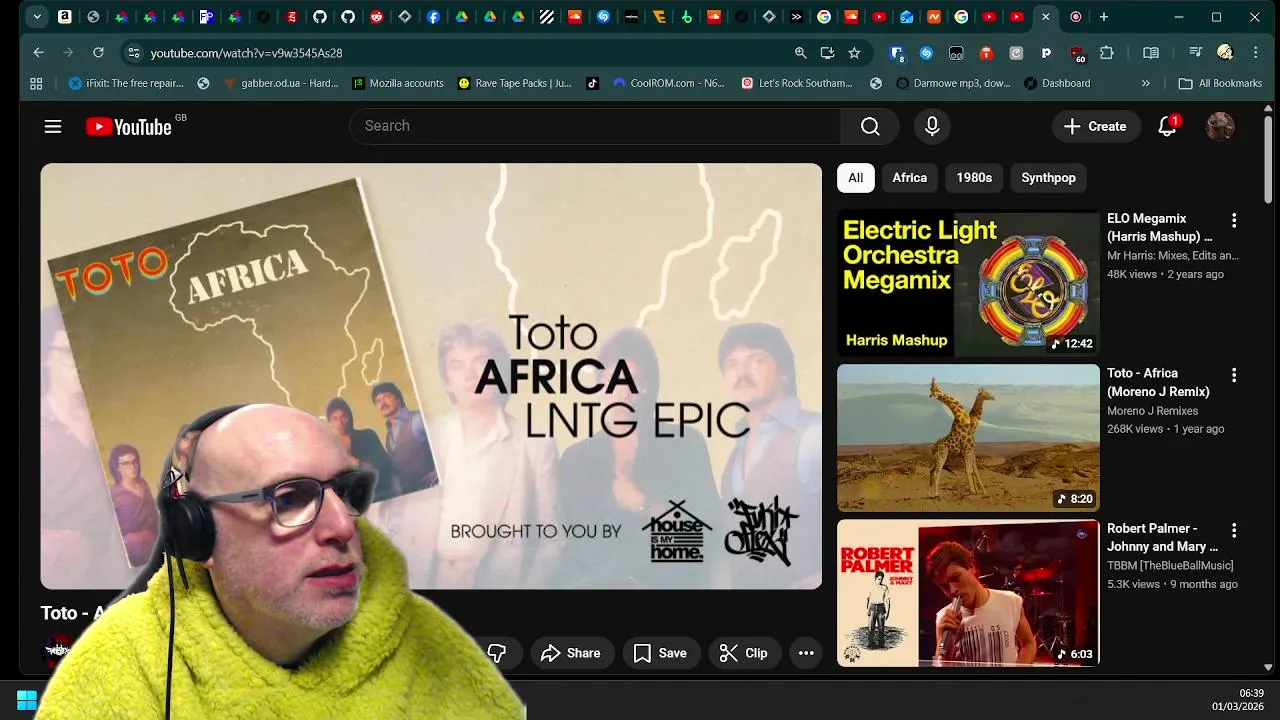This screenshot has height=720, width=1280.
Task: Install app icon in address bar
Action: click(x=827, y=53)
